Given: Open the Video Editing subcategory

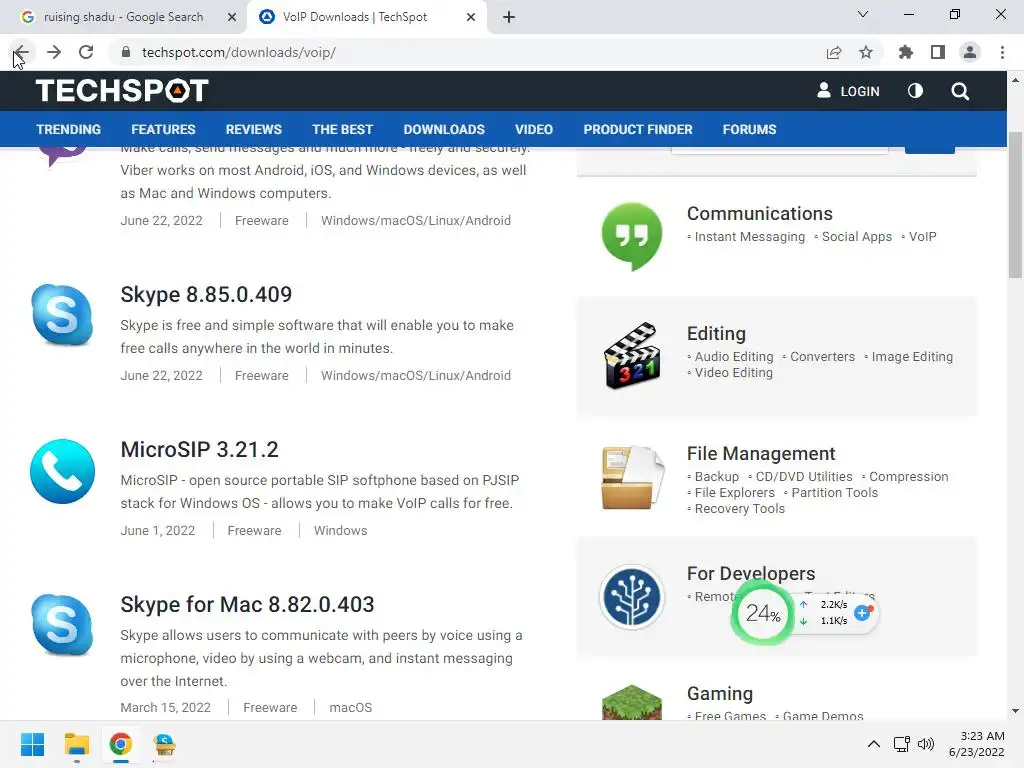Looking at the screenshot, I should click(x=733, y=372).
